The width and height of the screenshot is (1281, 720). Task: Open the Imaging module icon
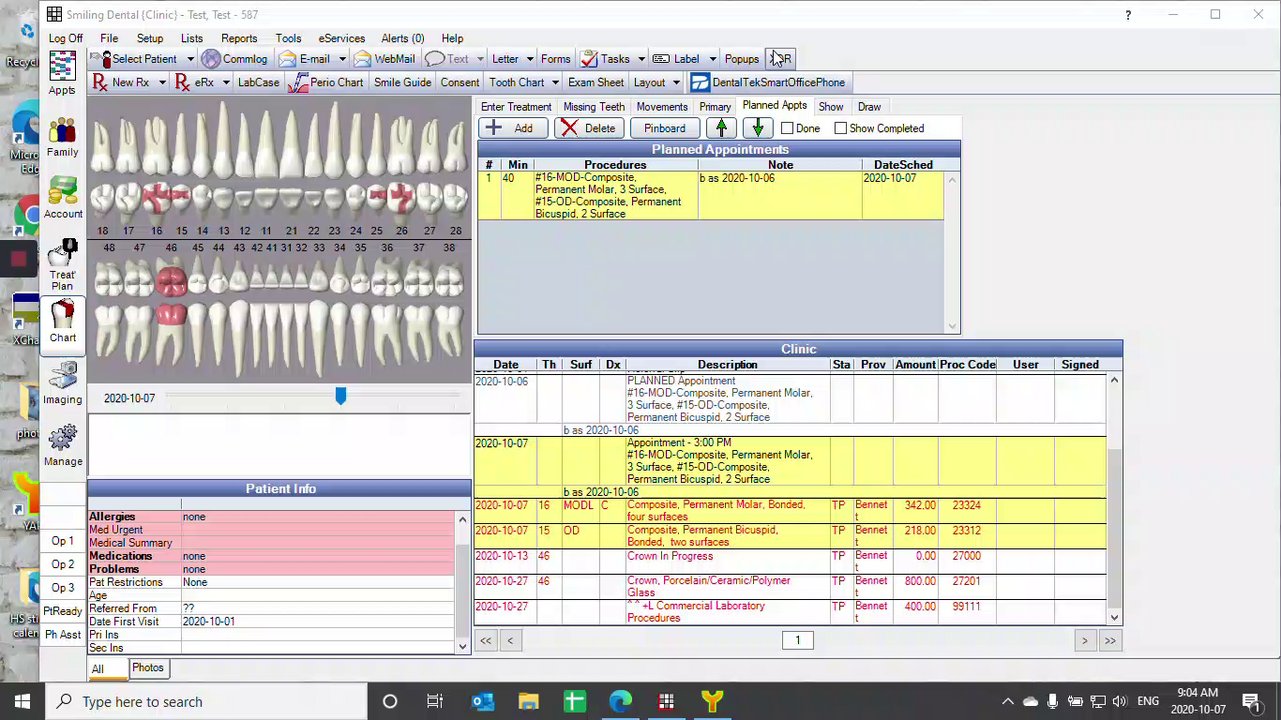pyautogui.click(x=62, y=382)
